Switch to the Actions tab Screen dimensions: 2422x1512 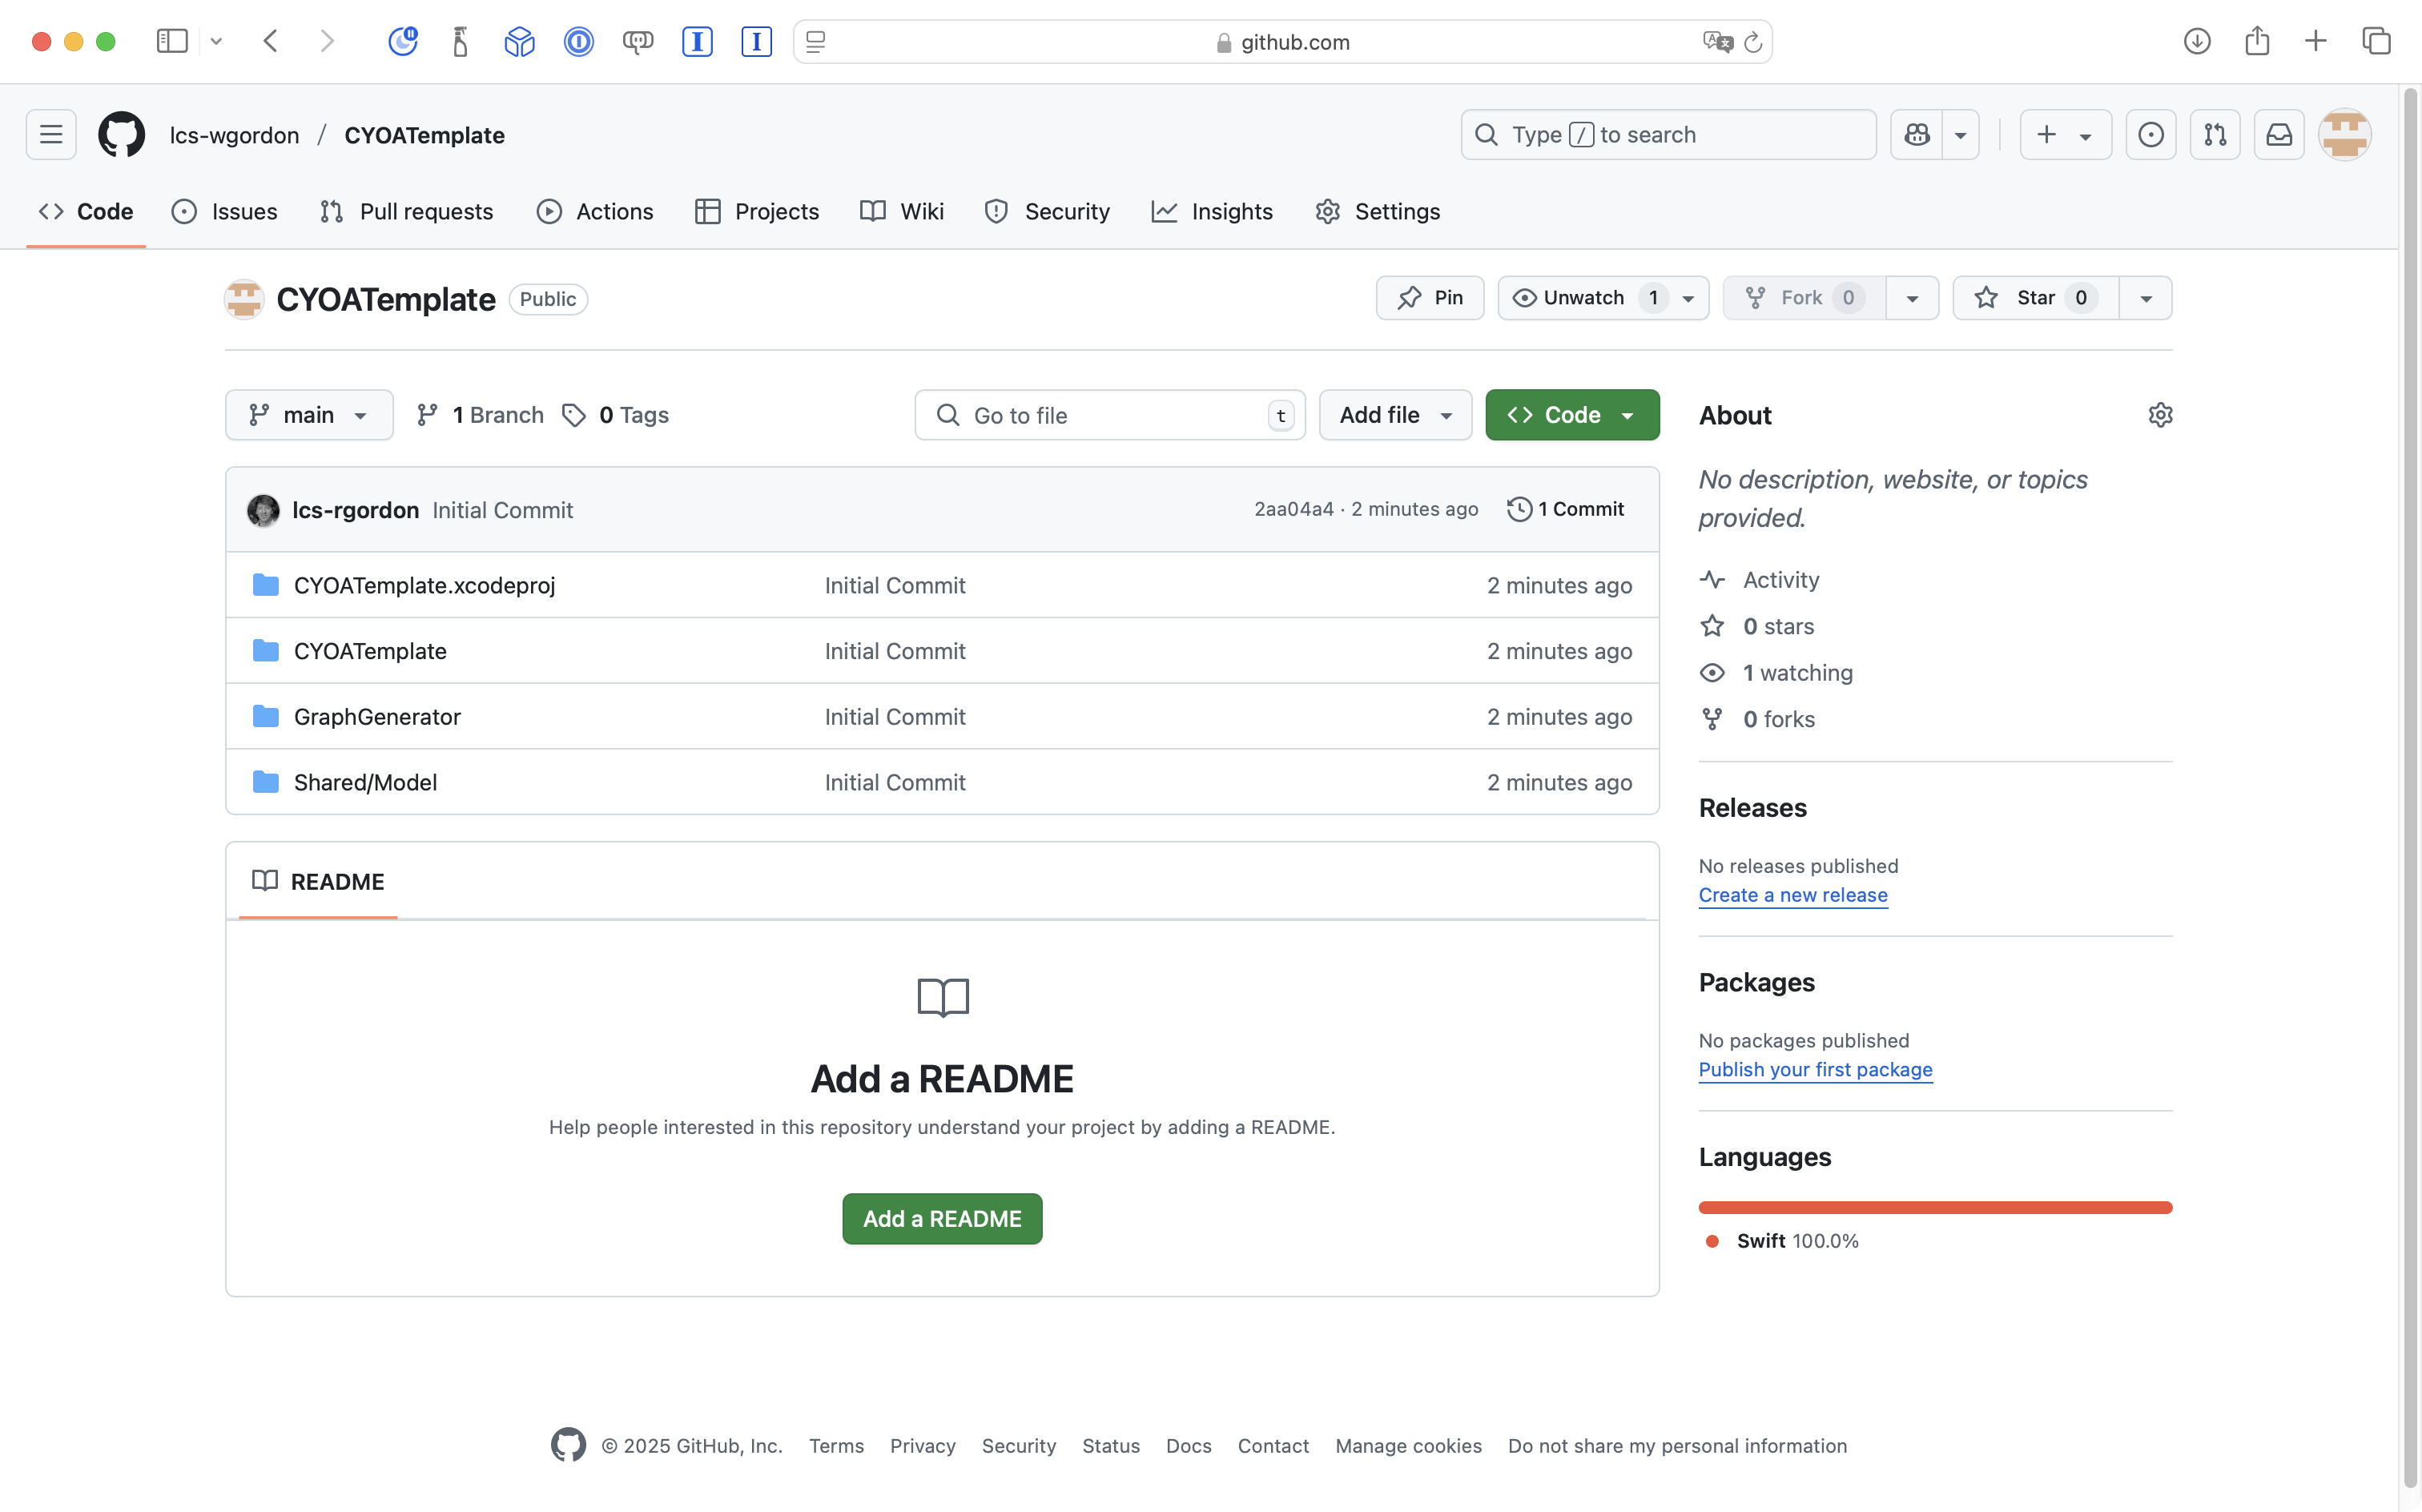(x=595, y=212)
